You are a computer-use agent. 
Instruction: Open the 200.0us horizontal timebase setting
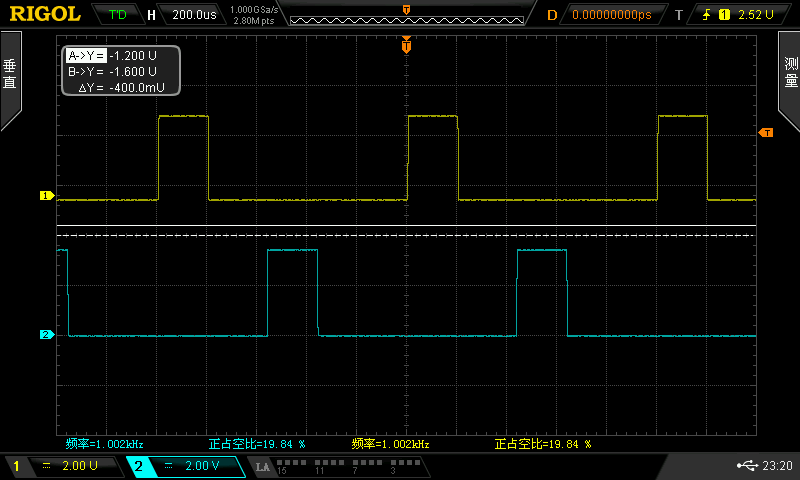[x=192, y=15]
